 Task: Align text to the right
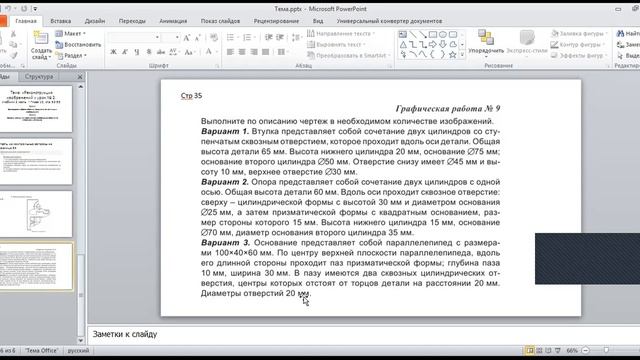pos(254,52)
